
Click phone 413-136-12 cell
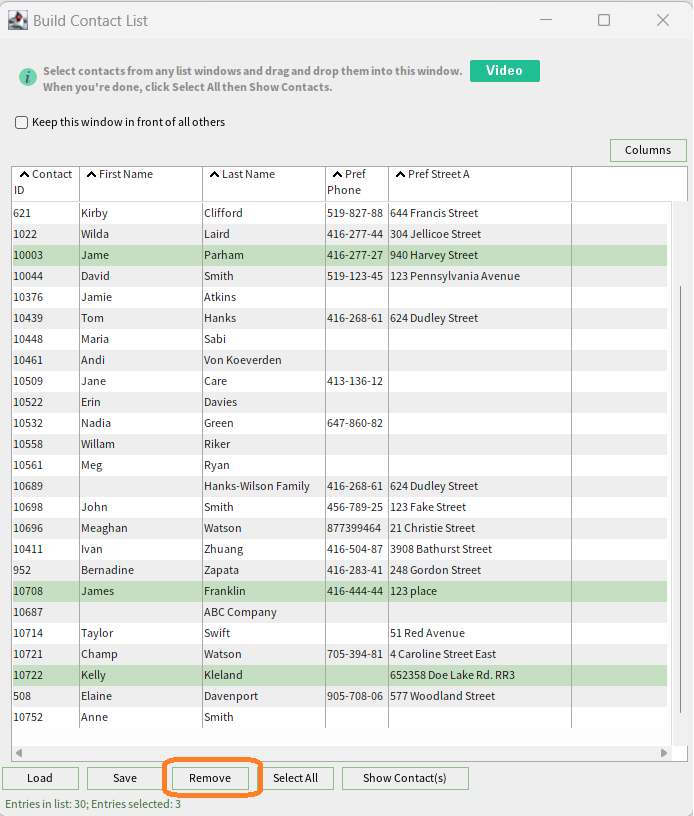point(357,381)
